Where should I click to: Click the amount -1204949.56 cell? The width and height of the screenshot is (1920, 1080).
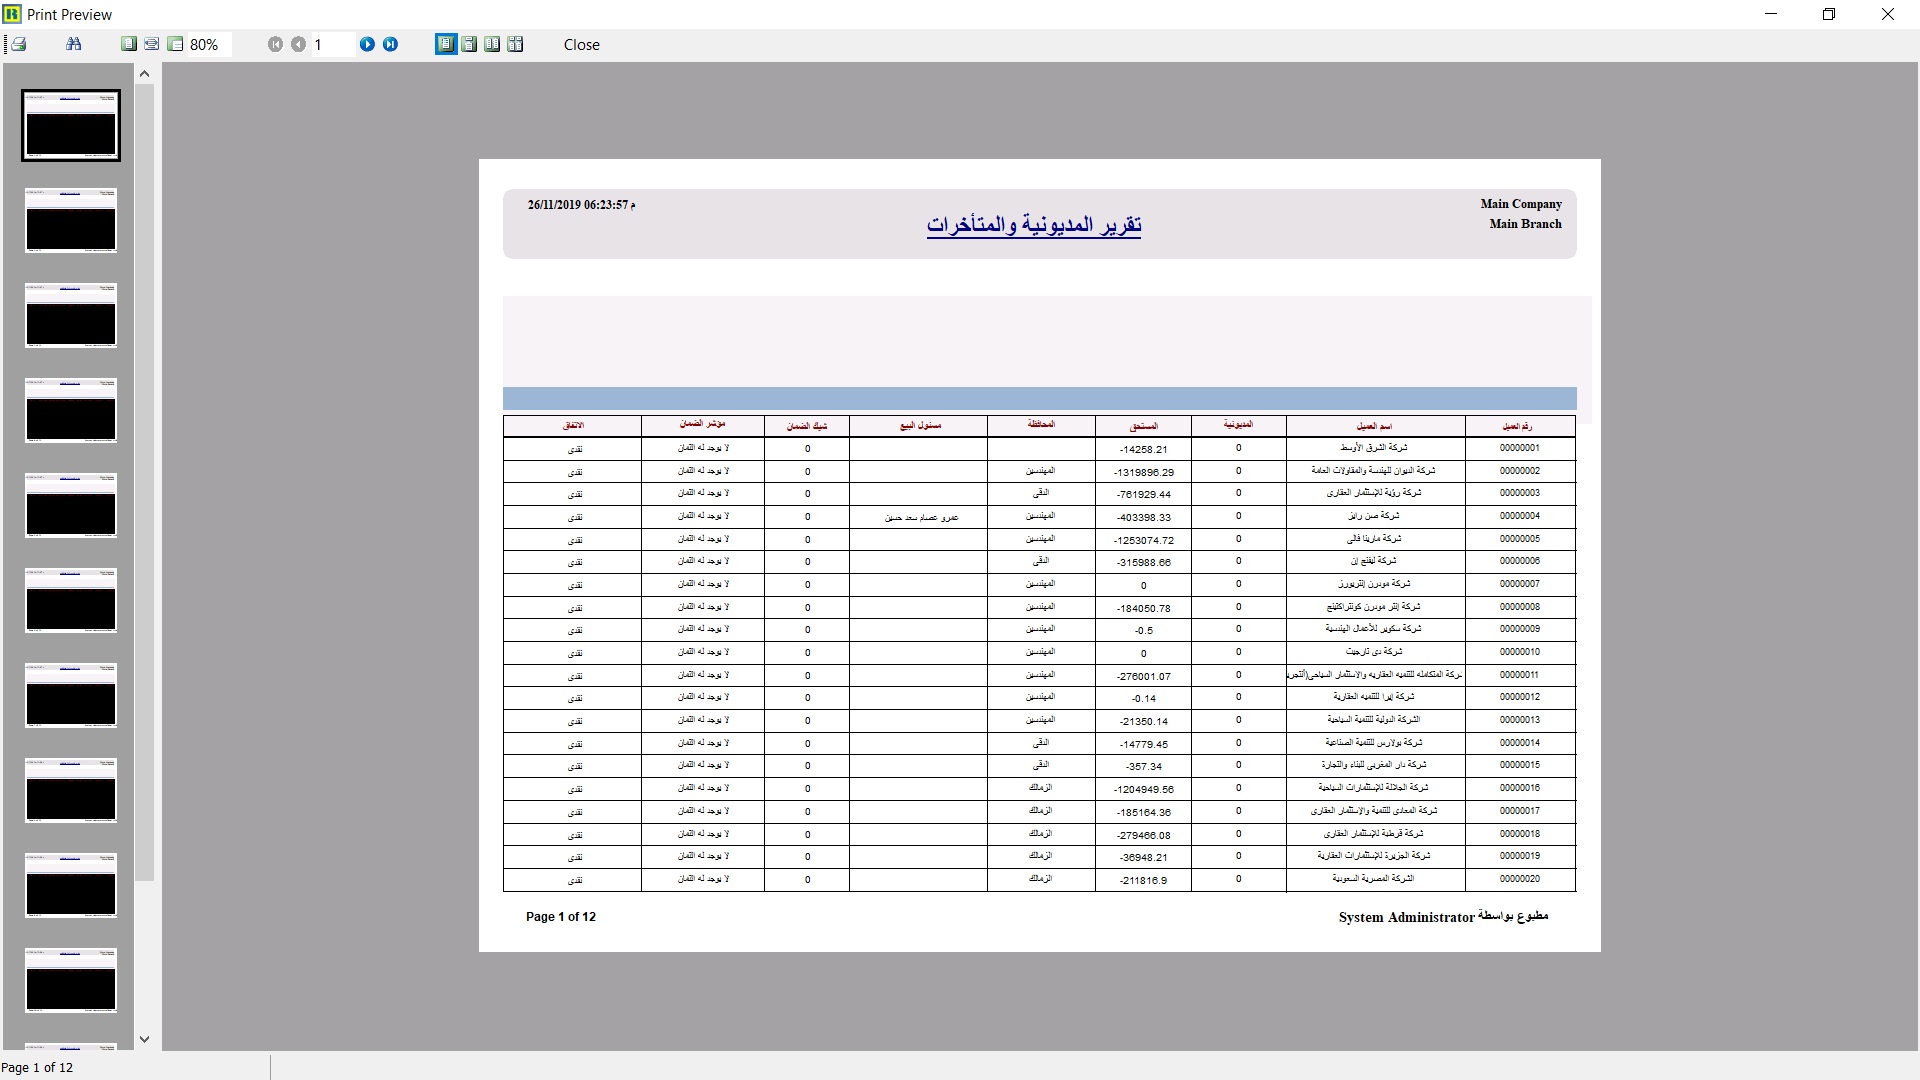point(1143,790)
